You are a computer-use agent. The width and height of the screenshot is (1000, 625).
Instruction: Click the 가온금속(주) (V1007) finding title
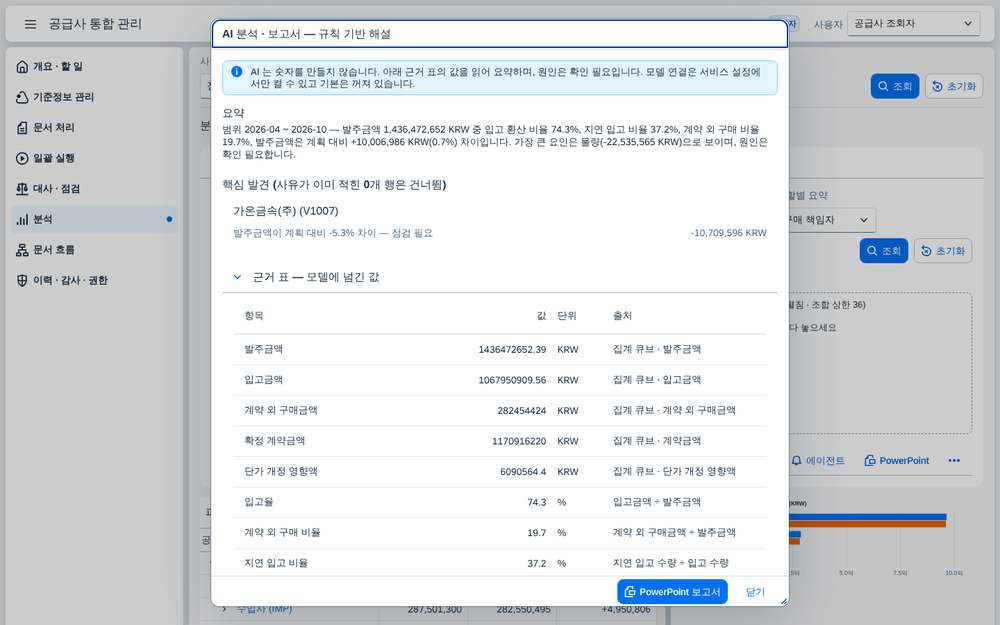pyautogui.click(x=286, y=211)
